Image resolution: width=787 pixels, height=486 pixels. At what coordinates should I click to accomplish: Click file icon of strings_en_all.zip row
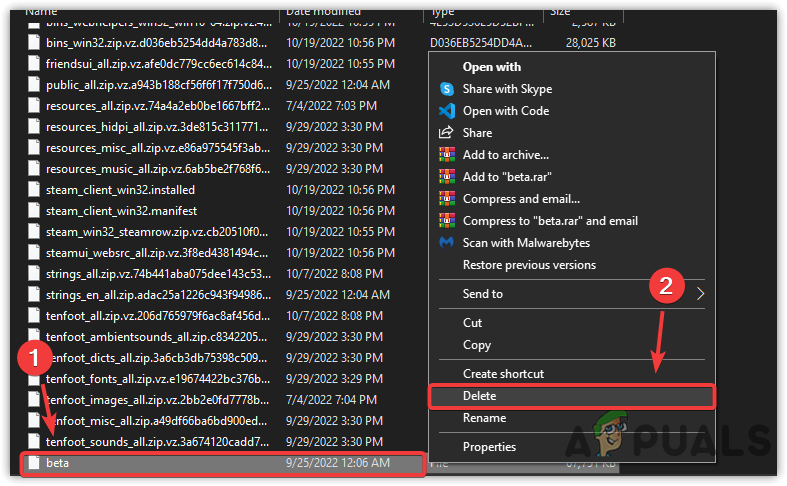34,295
